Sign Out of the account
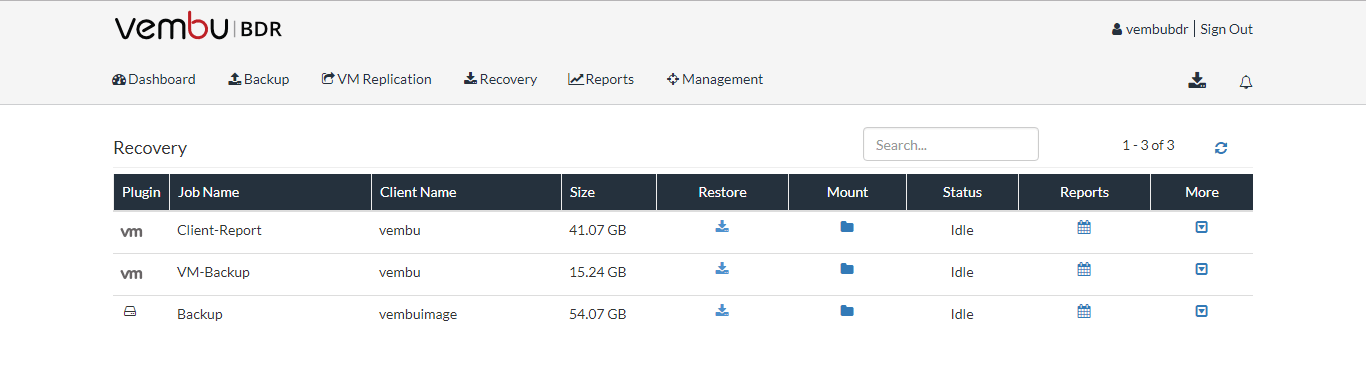 1226,29
